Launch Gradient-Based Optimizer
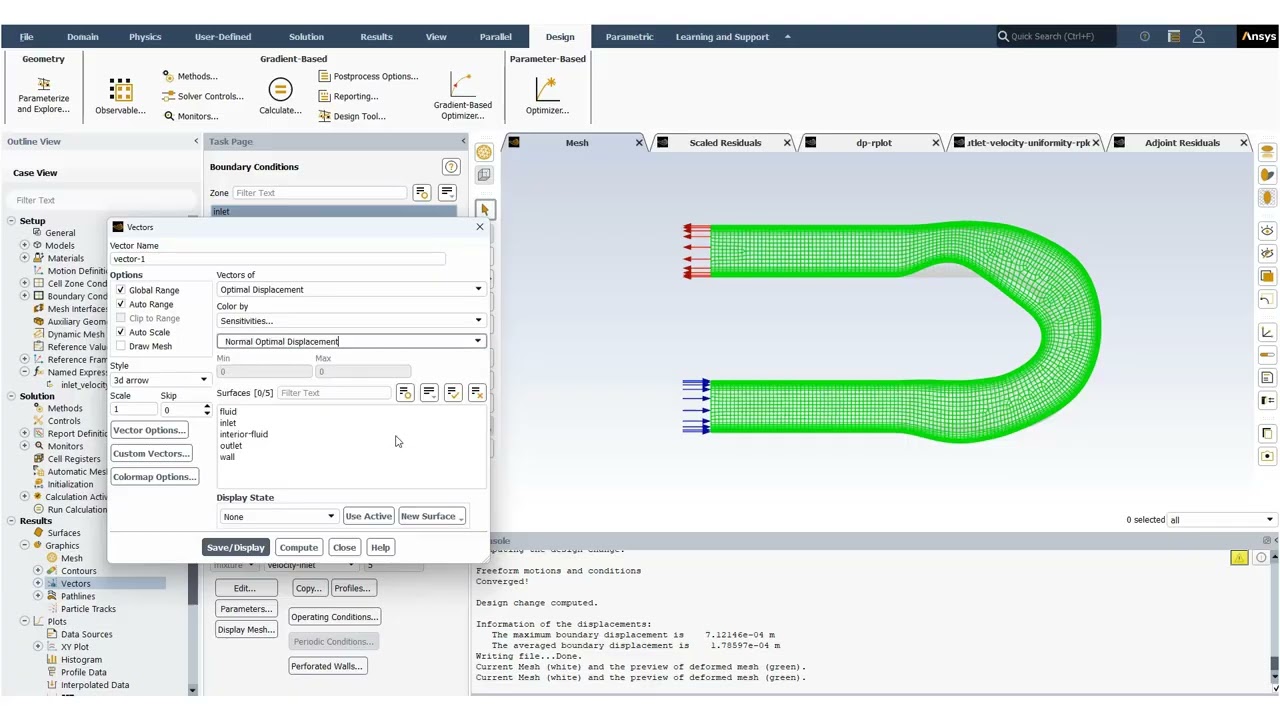1280x720 pixels. coord(462,96)
